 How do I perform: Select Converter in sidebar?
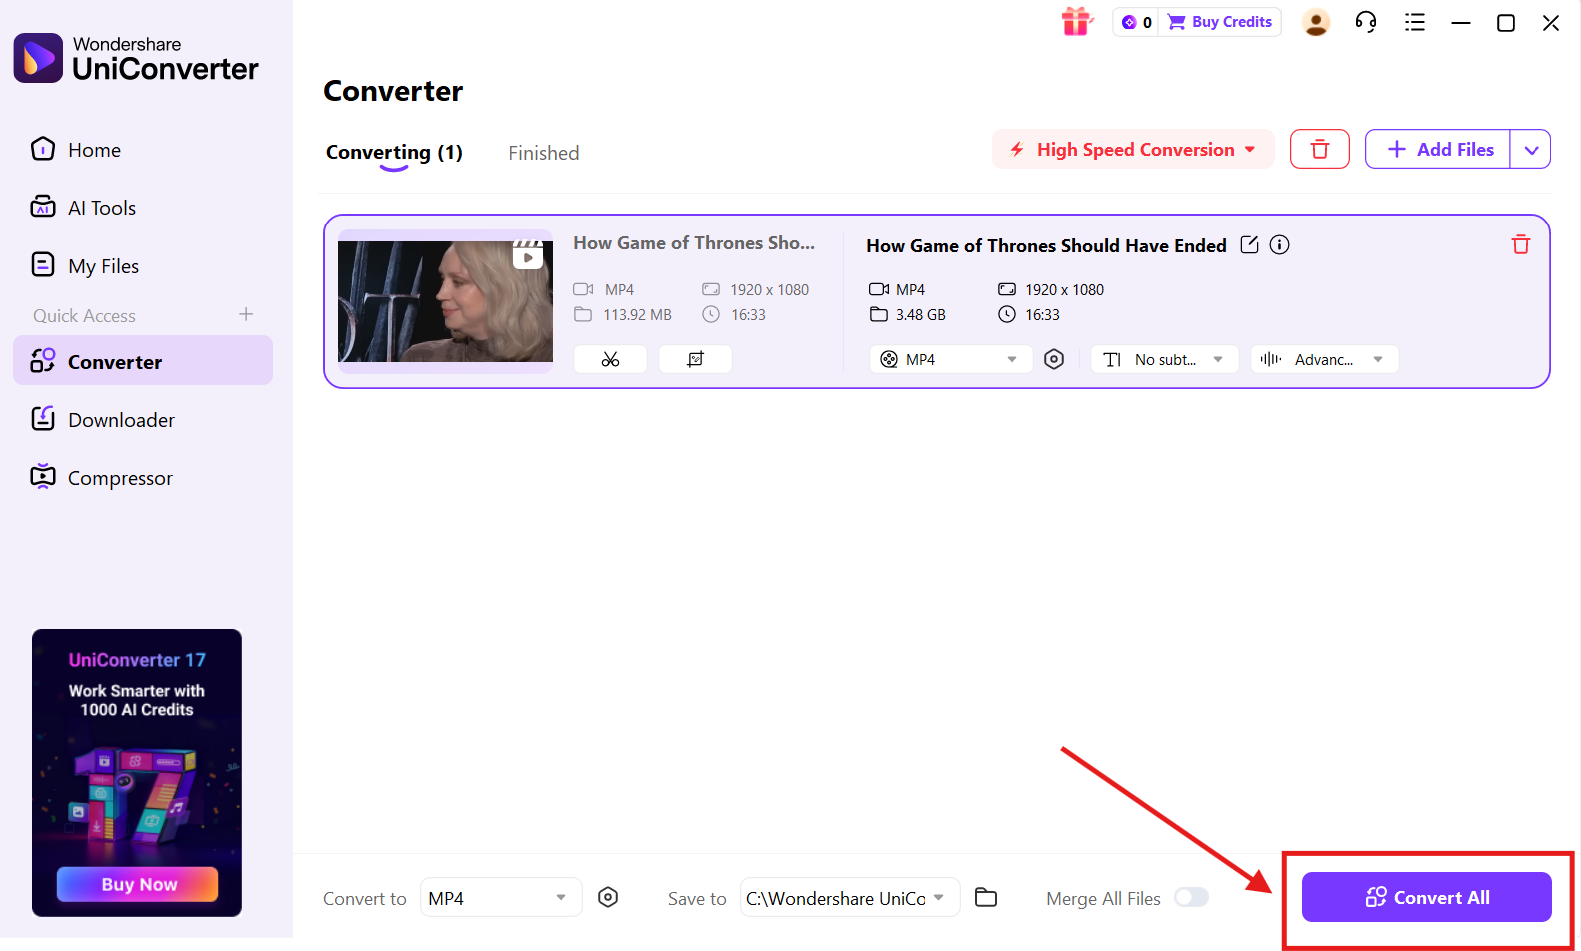pyautogui.click(x=143, y=361)
